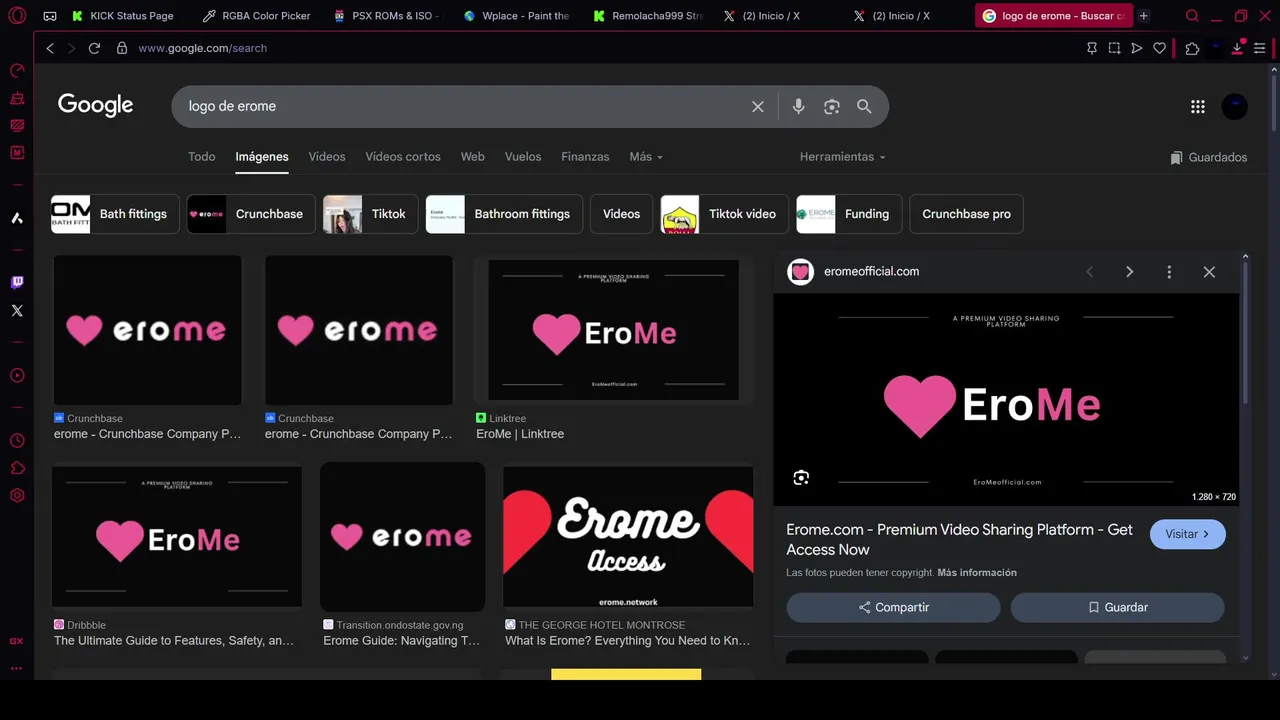The width and height of the screenshot is (1280, 720).
Task: Open the Vuelos tab
Action: pyautogui.click(x=523, y=157)
